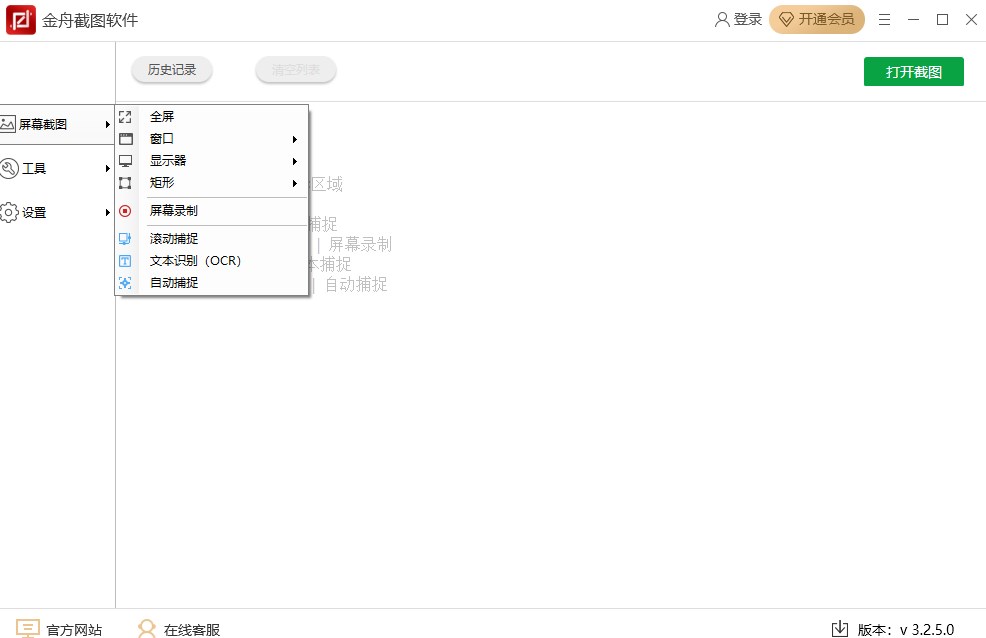
Task: Click the OCR text recognition icon
Action: (125, 261)
